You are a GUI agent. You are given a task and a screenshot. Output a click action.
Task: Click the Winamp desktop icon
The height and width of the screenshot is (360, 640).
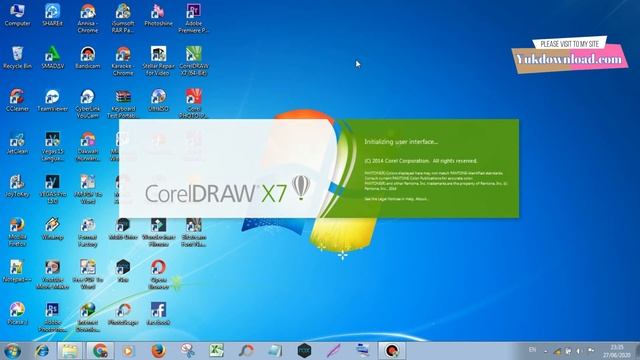tap(53, 229)
